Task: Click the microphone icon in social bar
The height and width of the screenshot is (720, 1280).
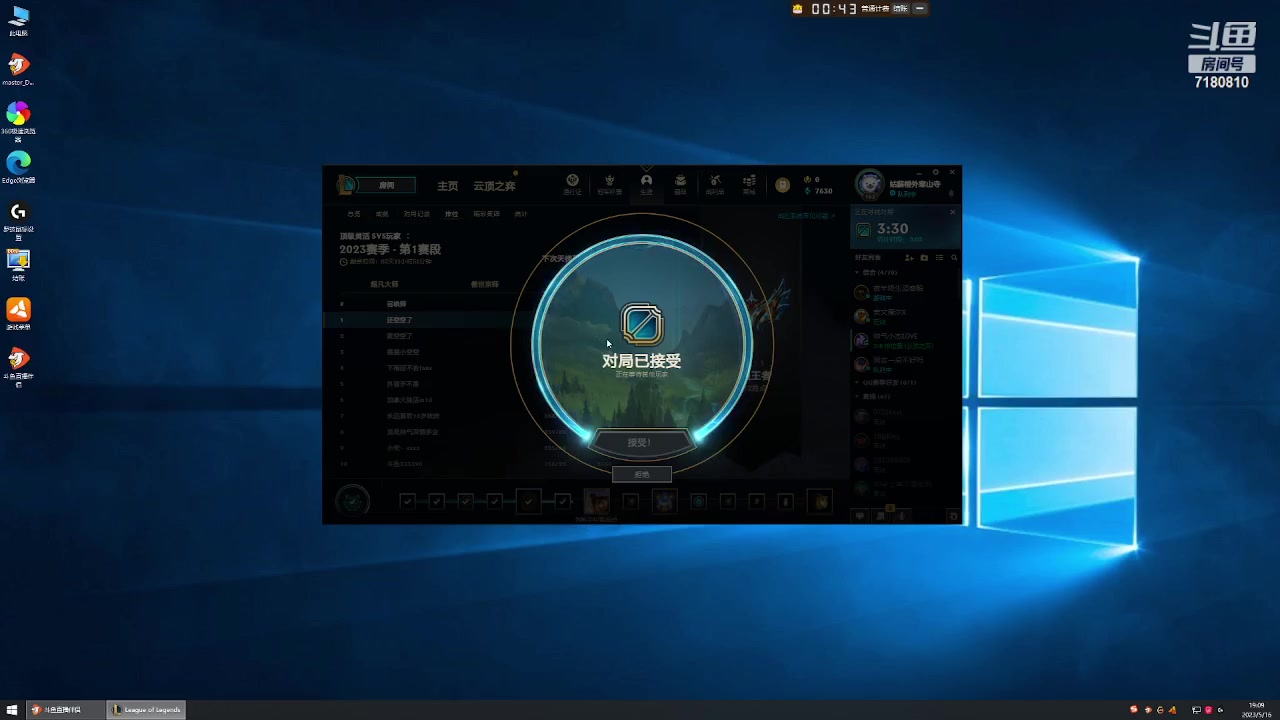Action: point(901,515)
